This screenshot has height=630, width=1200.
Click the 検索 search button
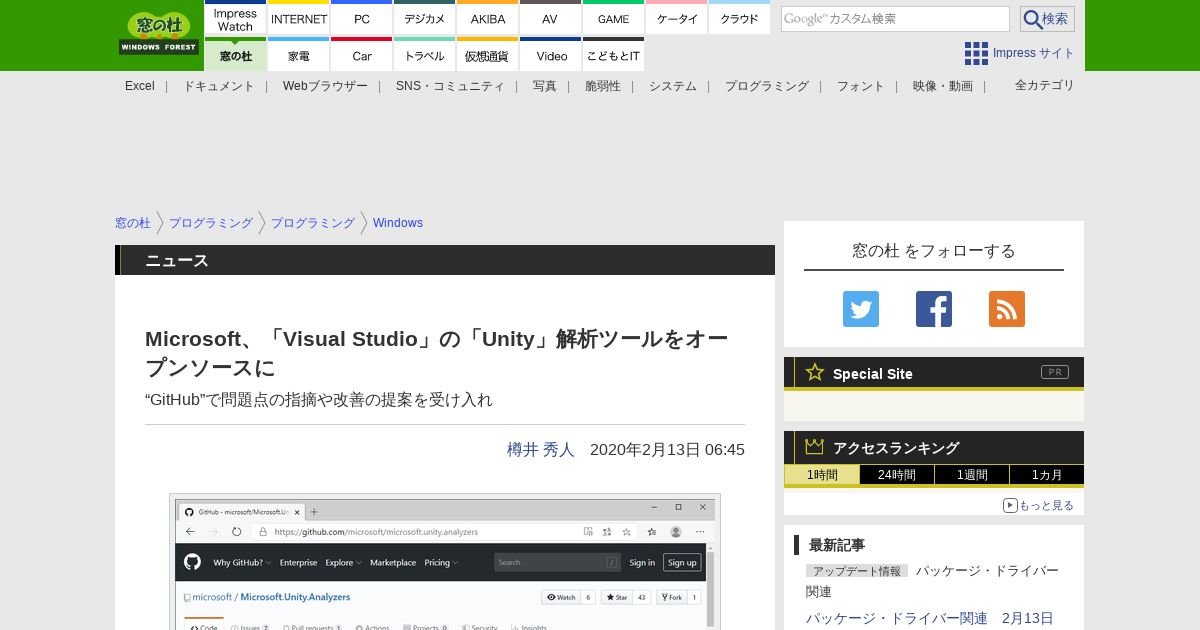tap(1047, 19)
